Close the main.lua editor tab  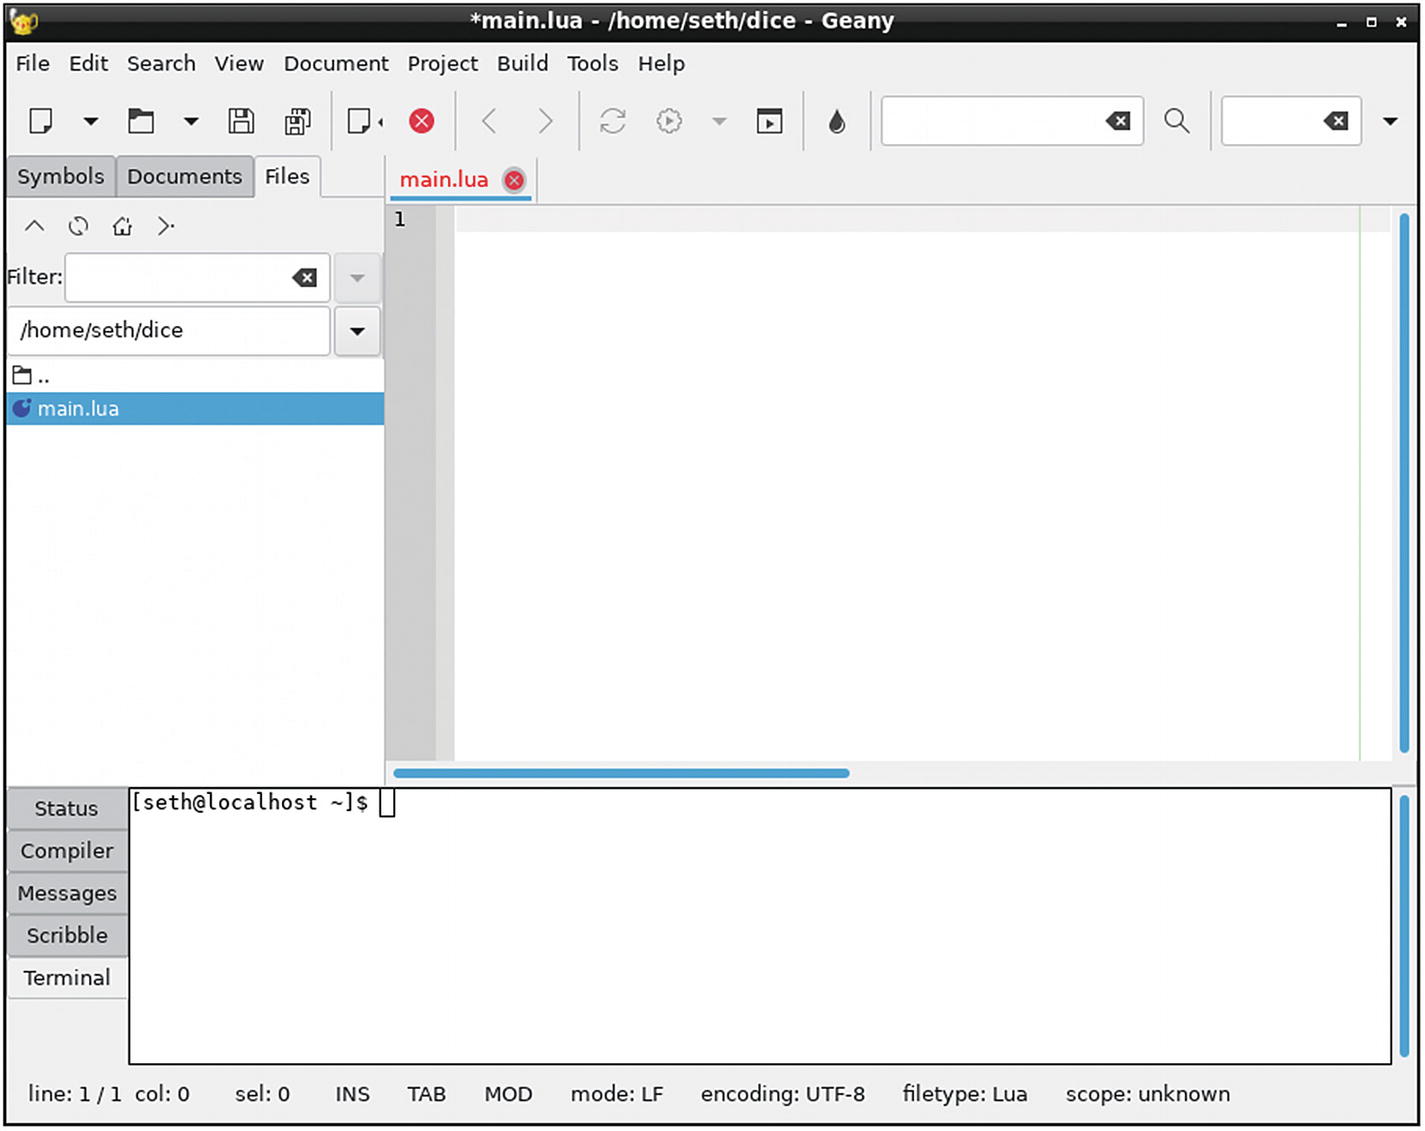click(x=514, y=180)
